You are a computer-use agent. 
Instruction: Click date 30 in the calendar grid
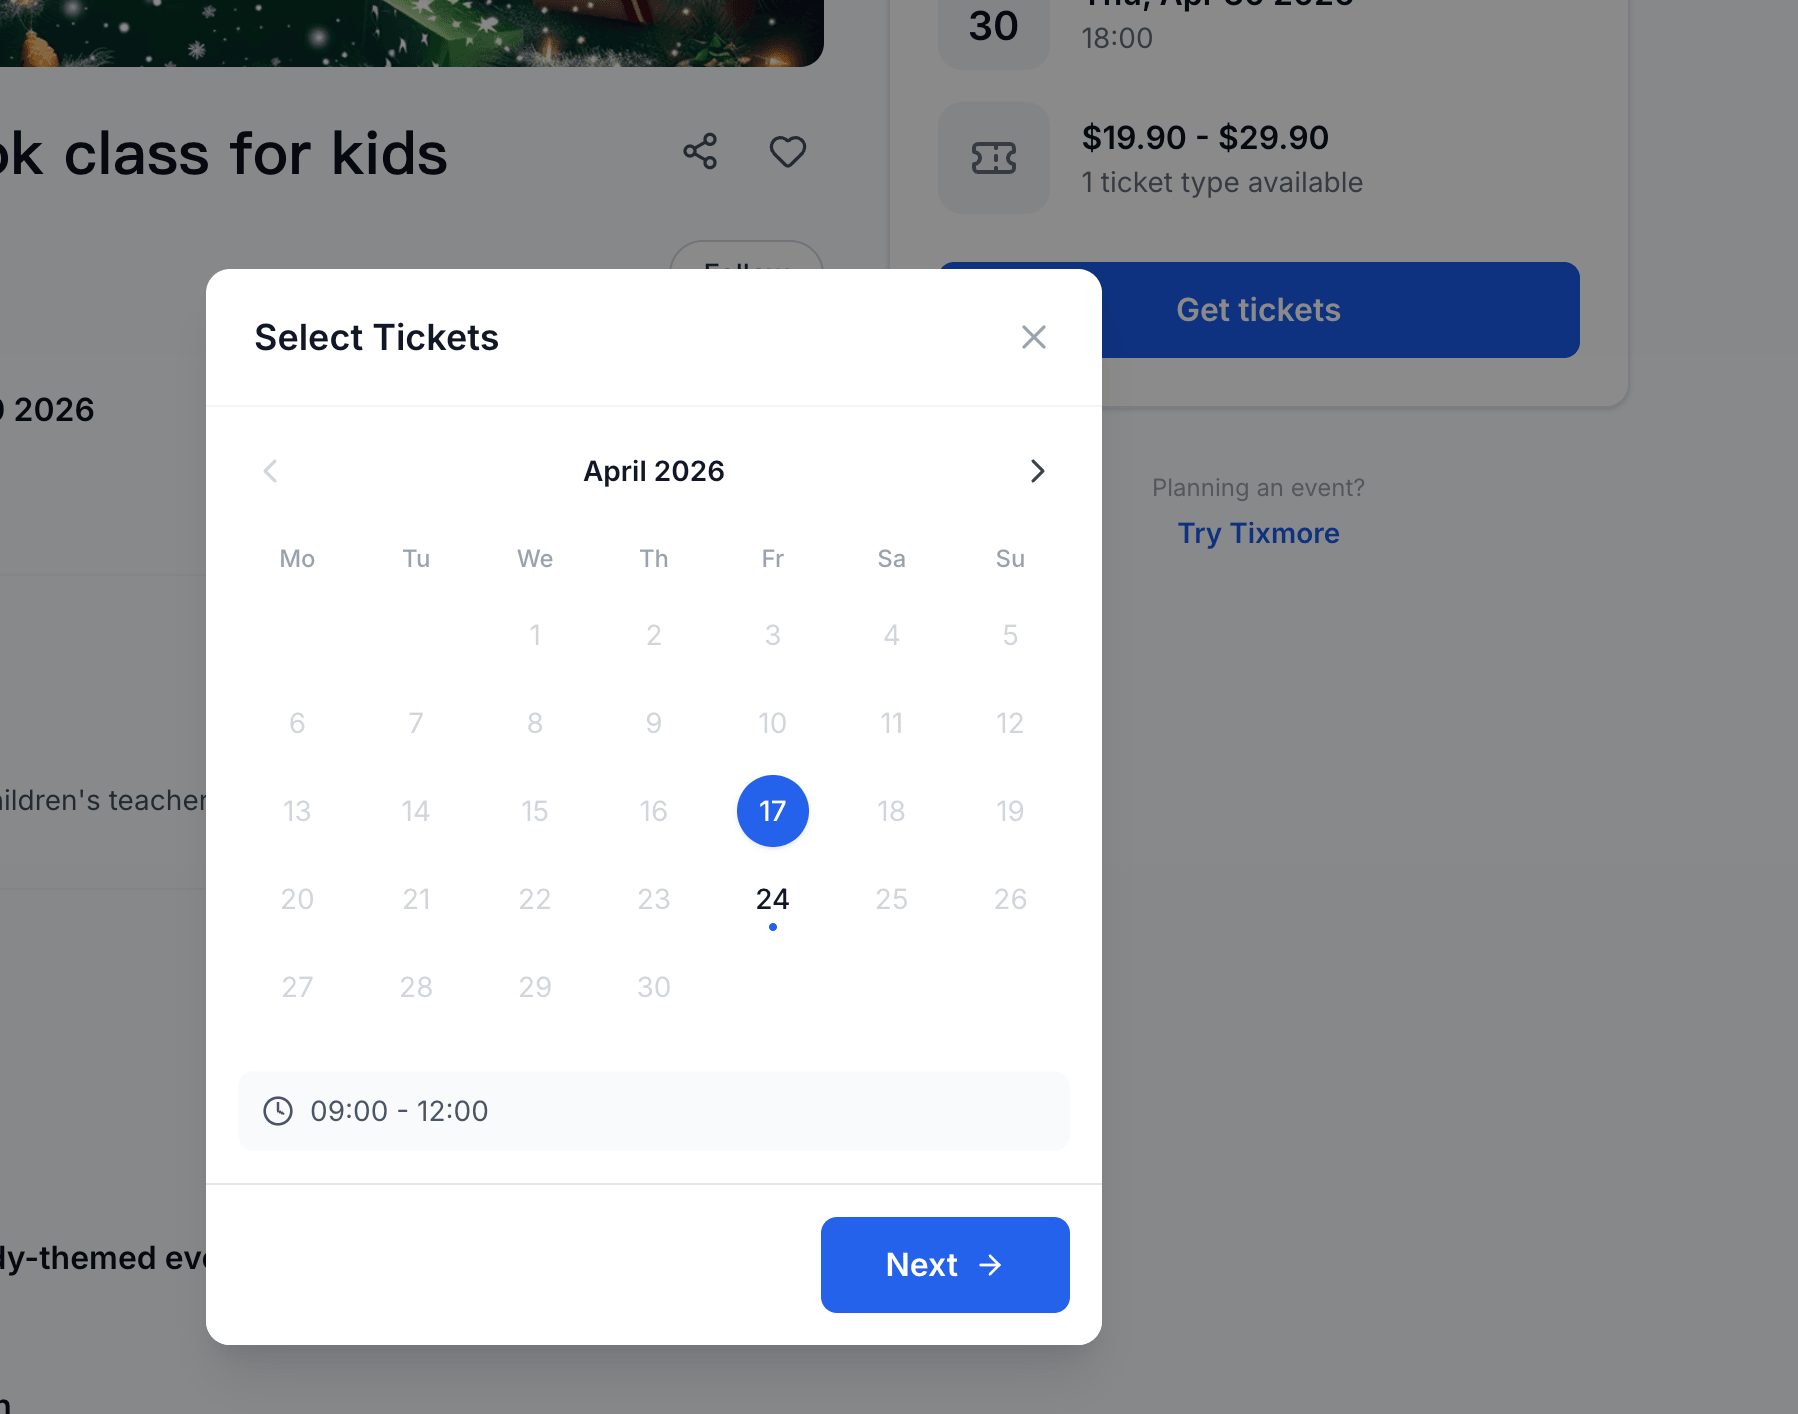coord(654,987)
